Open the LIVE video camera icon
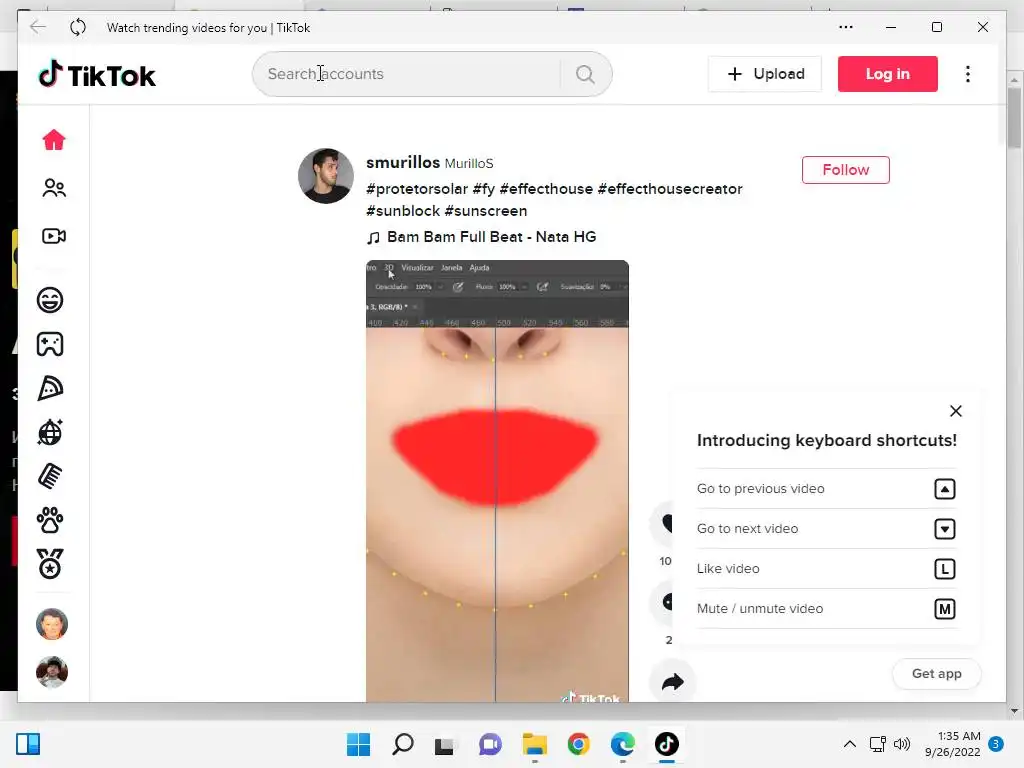 pyautogui.click(x=54, y=236)
